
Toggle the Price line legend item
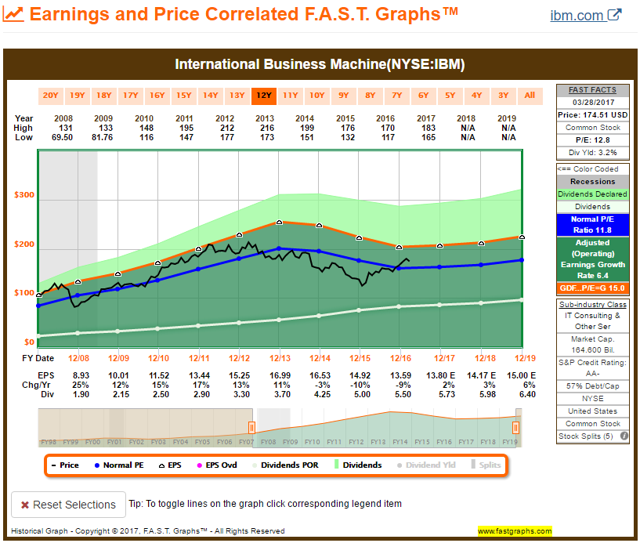pyautogui.click(x=65, y=465)
